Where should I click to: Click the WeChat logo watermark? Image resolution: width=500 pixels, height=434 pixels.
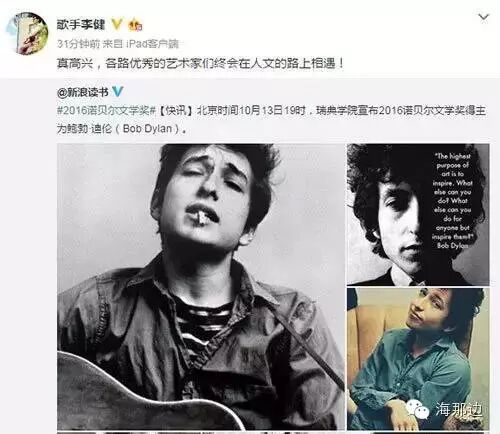coord(417,409)
